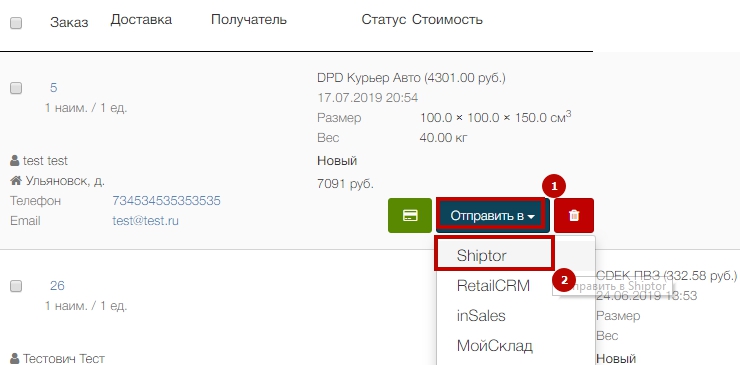Open order number 5 link
This screenshot has width=740, height=365.
(54, 88)
